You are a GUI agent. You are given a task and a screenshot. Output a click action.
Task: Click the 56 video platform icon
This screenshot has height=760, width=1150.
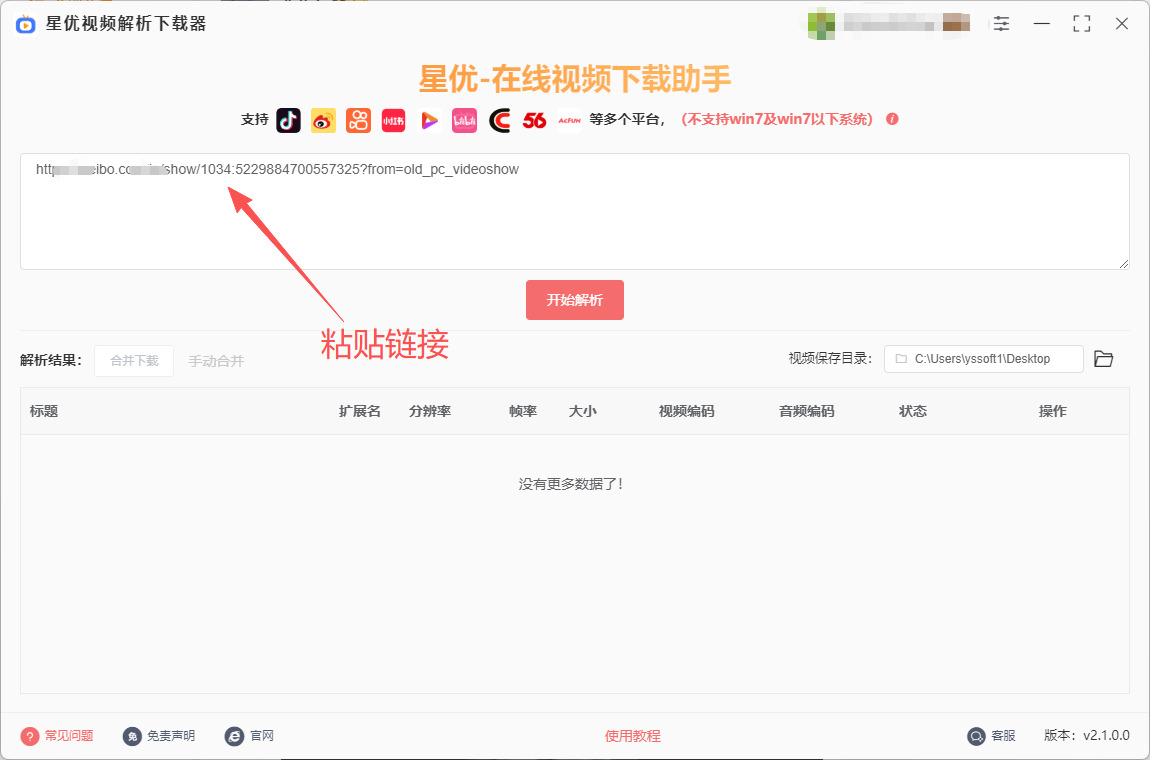point(535,120)
